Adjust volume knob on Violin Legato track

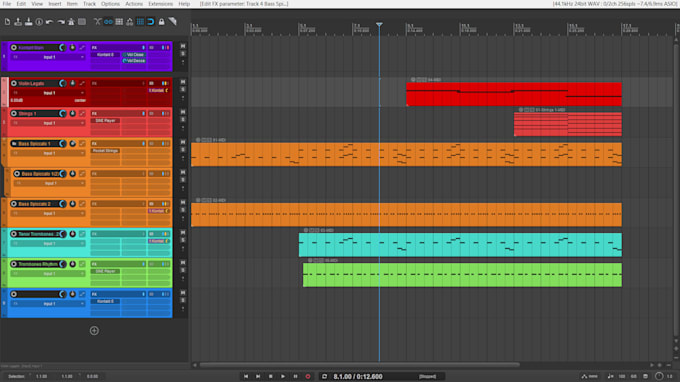coord(62,83)
